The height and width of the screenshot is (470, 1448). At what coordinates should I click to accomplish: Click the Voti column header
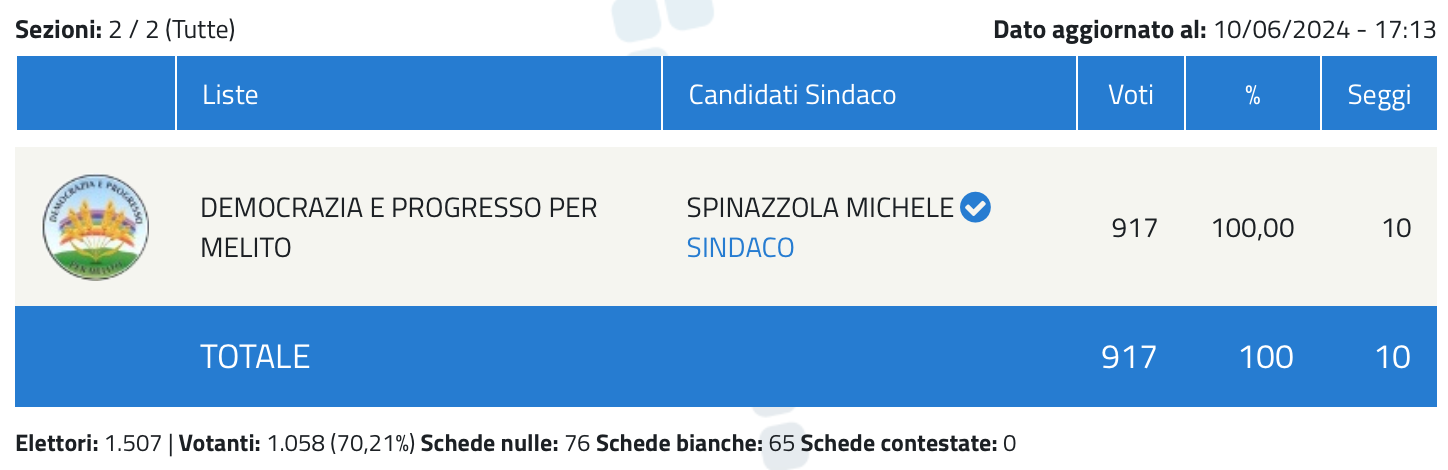(x=1131, y=95)
